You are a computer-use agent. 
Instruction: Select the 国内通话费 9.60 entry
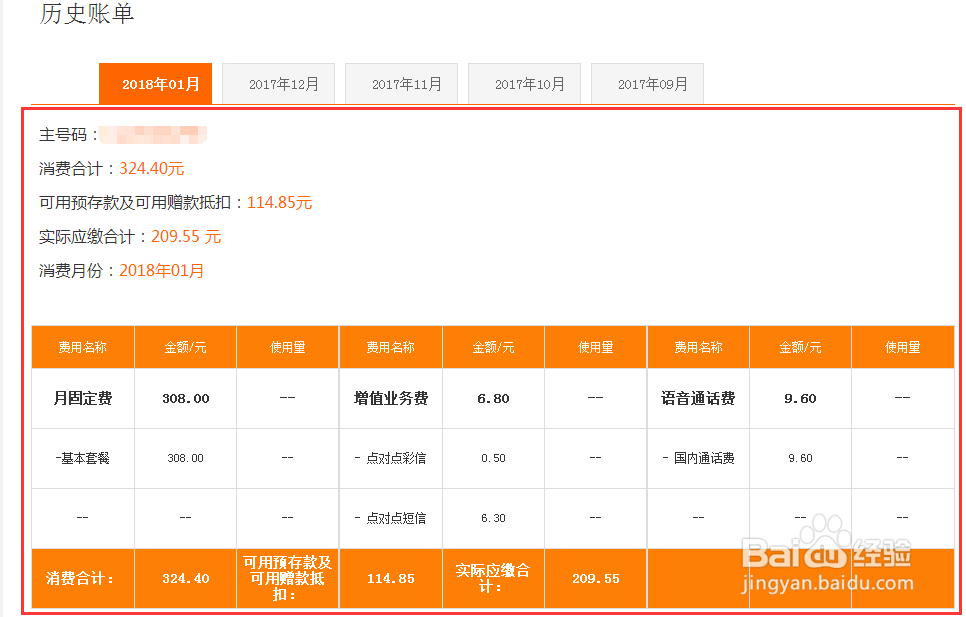698,458
